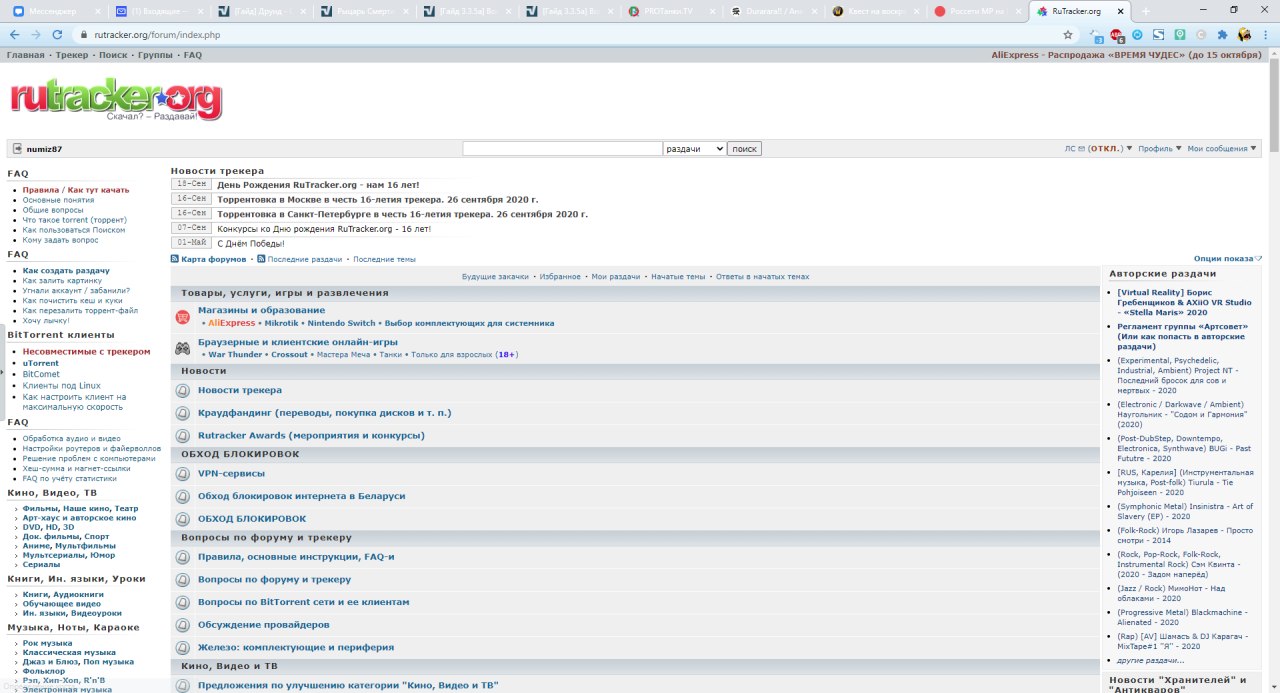Click the logout icon next to numiz87

coord(17,149)
